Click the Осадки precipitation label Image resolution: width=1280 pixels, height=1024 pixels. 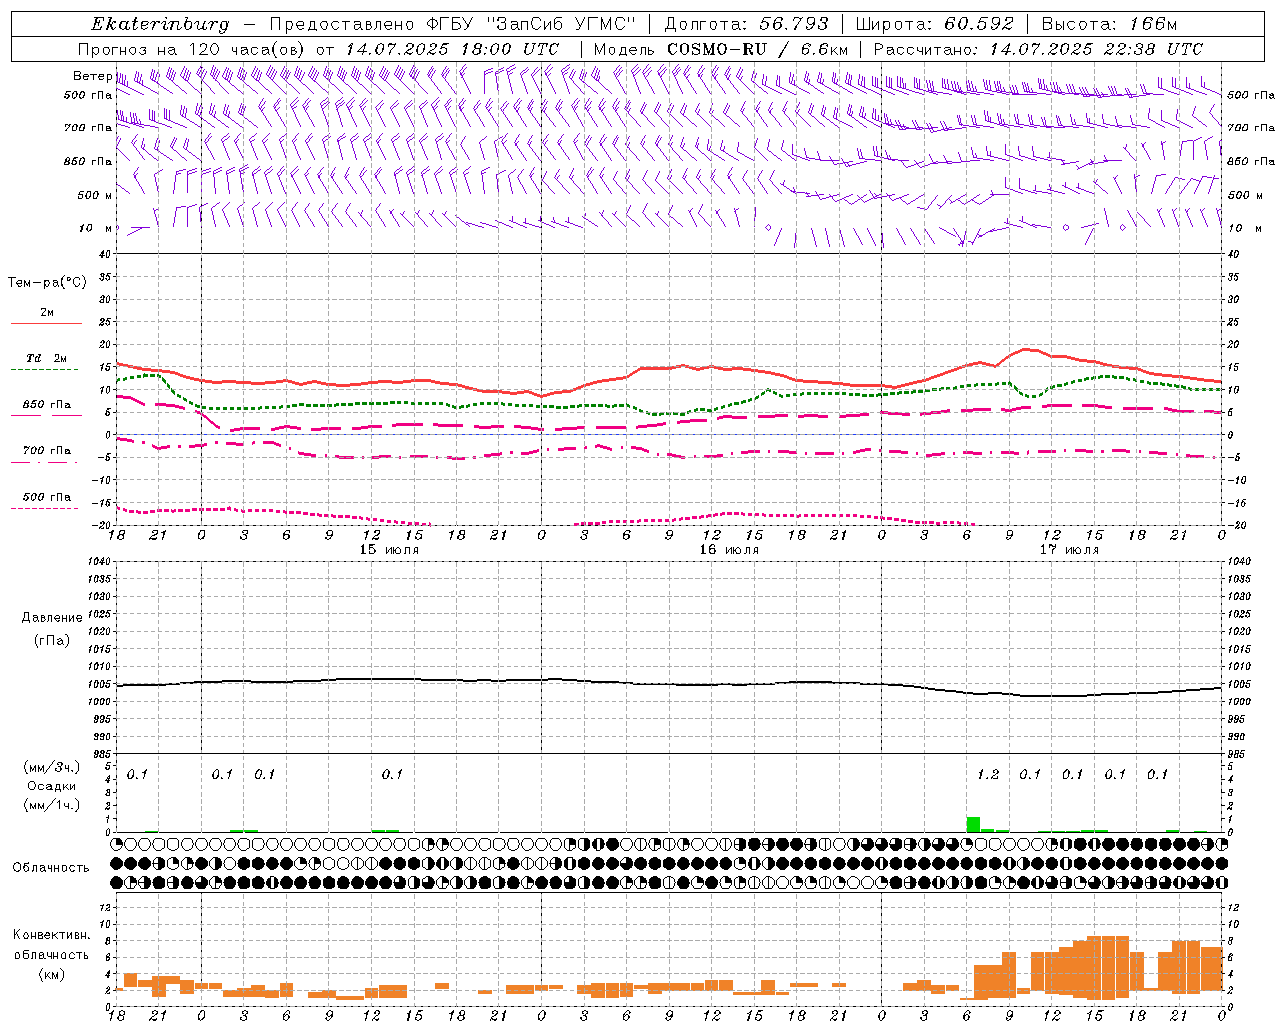[52, 786]
